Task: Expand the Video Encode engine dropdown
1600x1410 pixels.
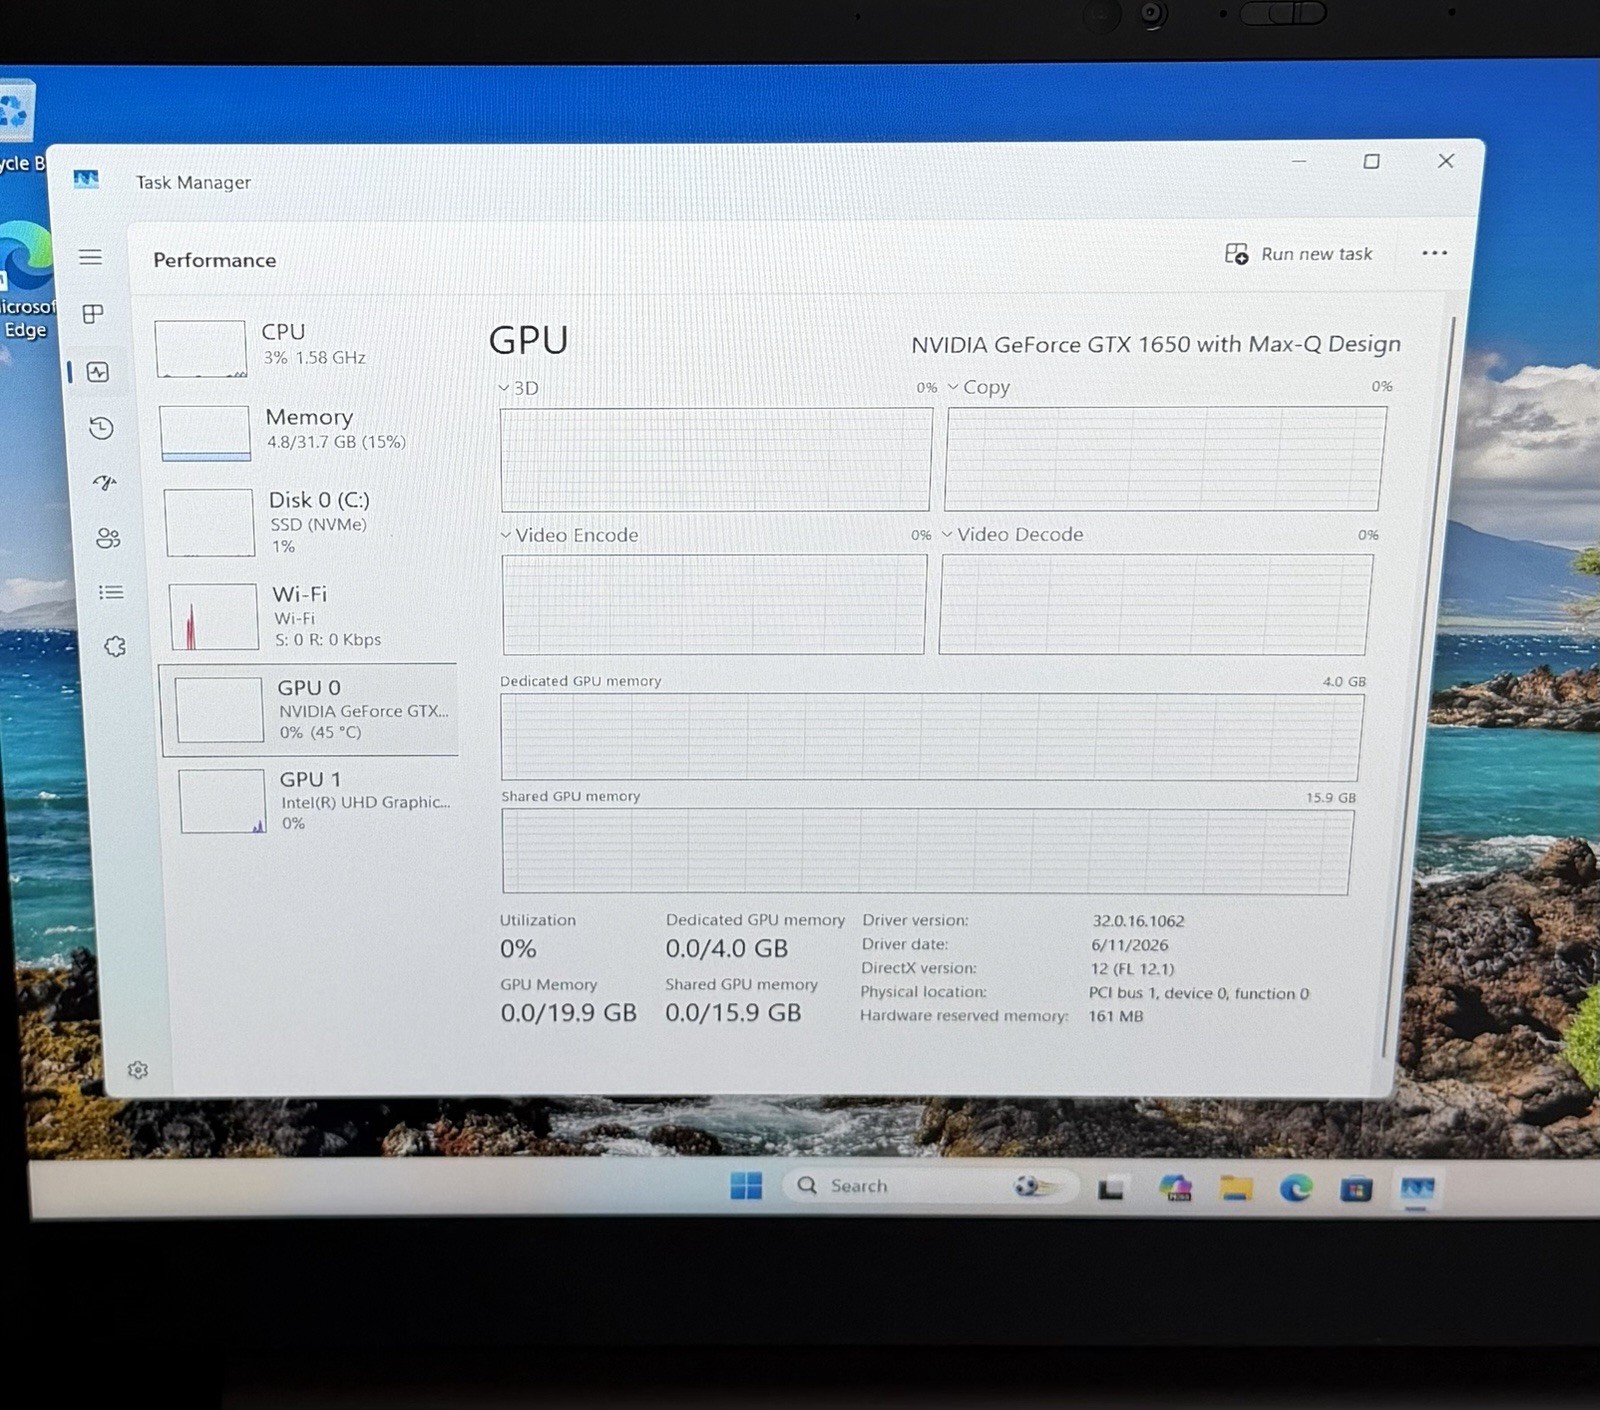Action: click(569, 535)
